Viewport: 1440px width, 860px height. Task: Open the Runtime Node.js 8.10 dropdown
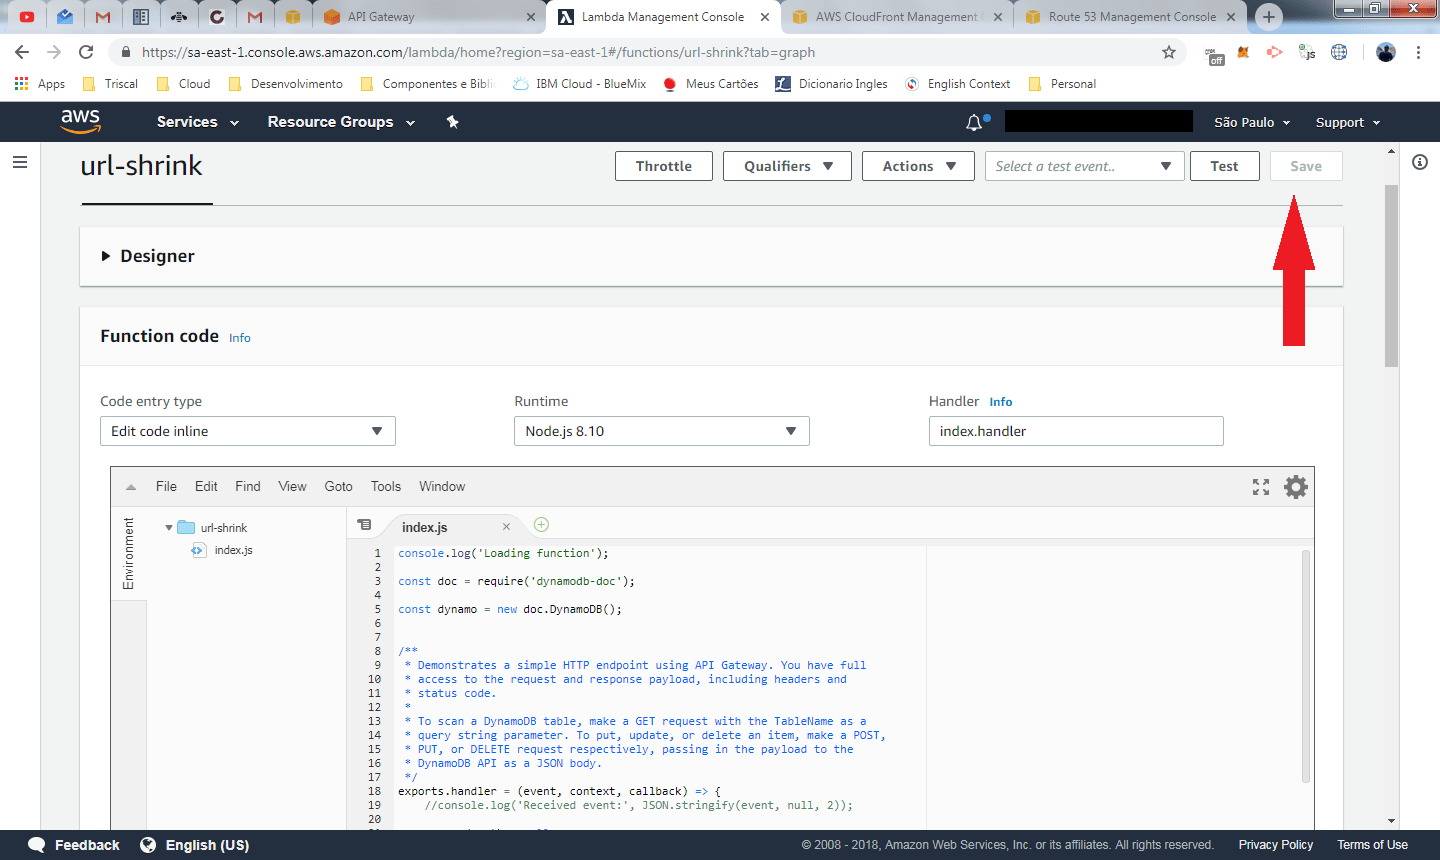pyautogui.click(x=662, y=431)
